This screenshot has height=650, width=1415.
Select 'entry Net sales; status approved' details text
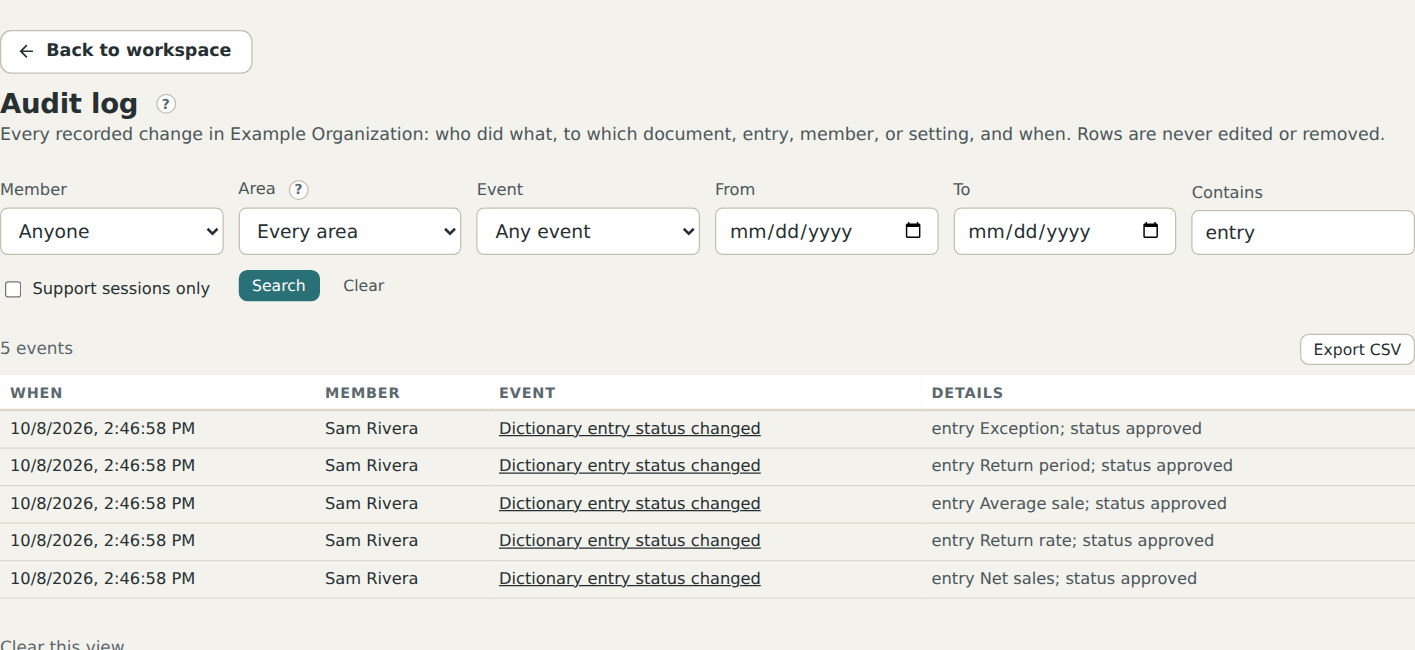pyautogui.click(x=1064, y=579)
